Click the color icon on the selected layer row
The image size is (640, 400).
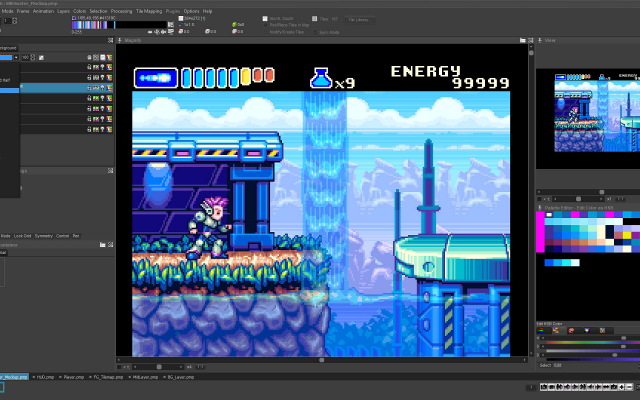click(x=109, y=88)
